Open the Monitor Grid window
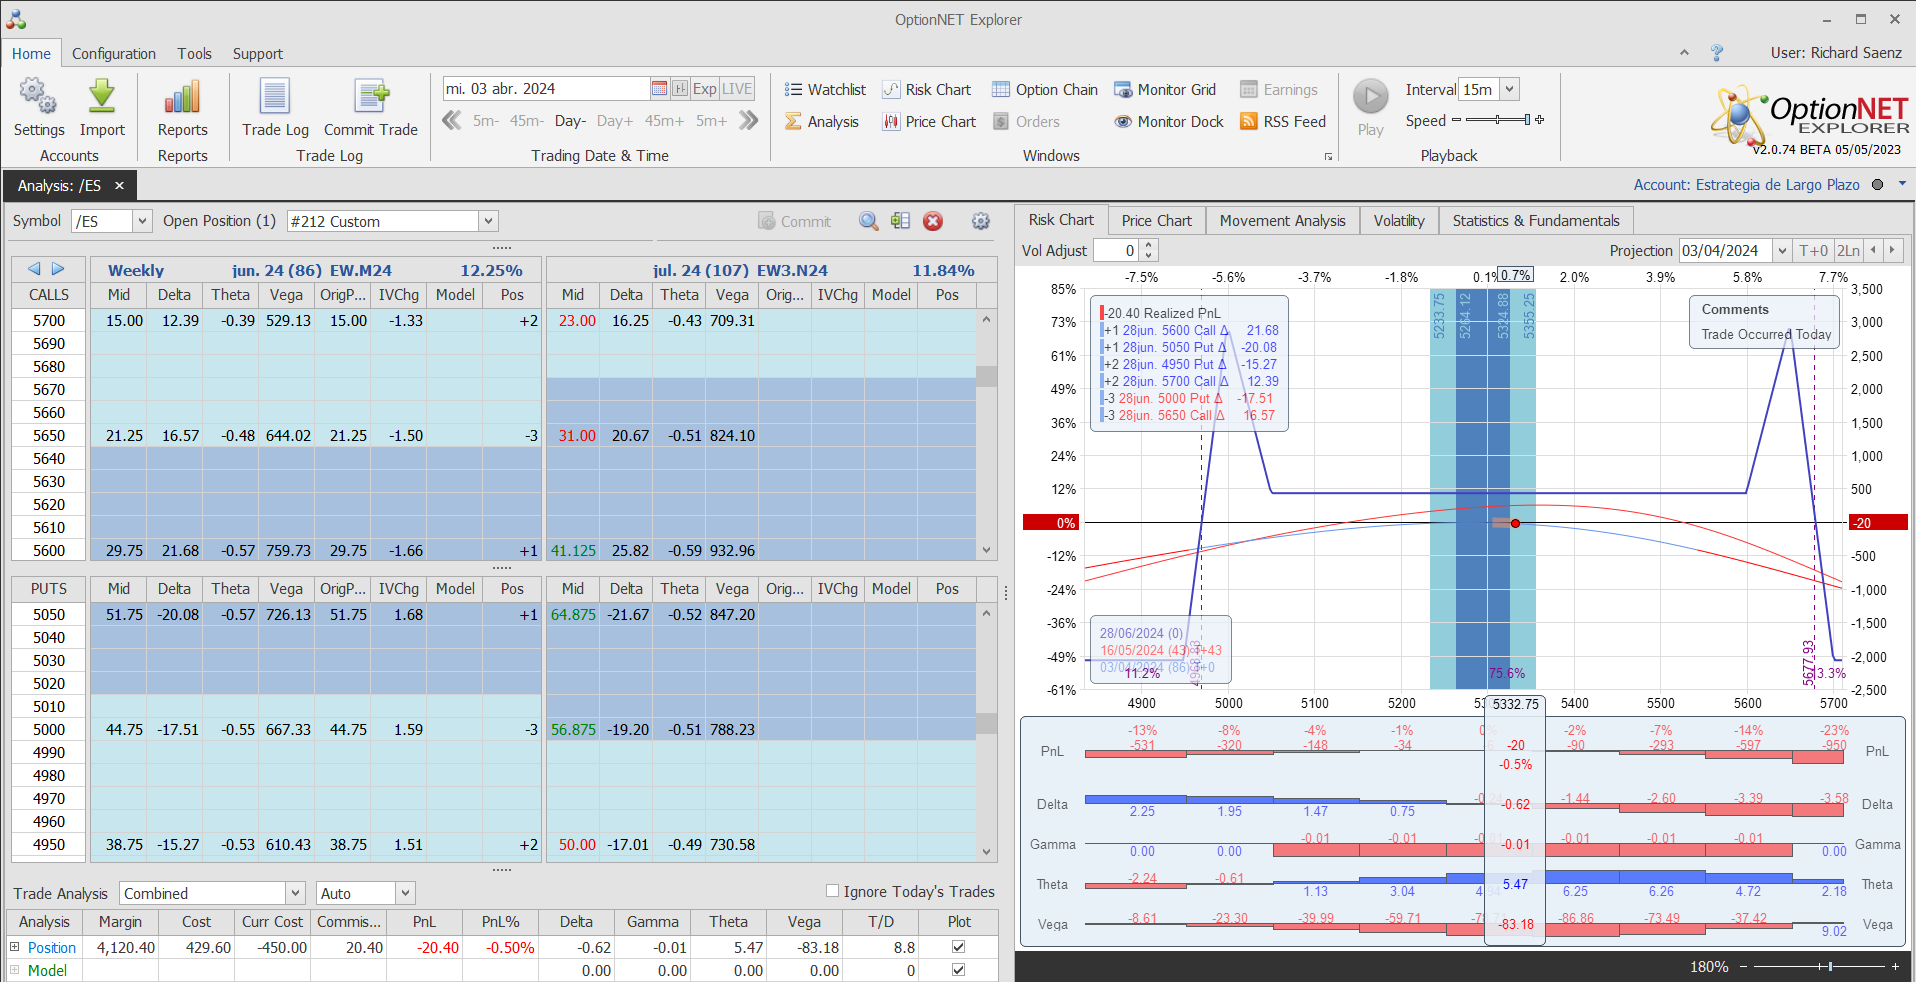Screen dimensions: 1916x982 (1165, 90)
